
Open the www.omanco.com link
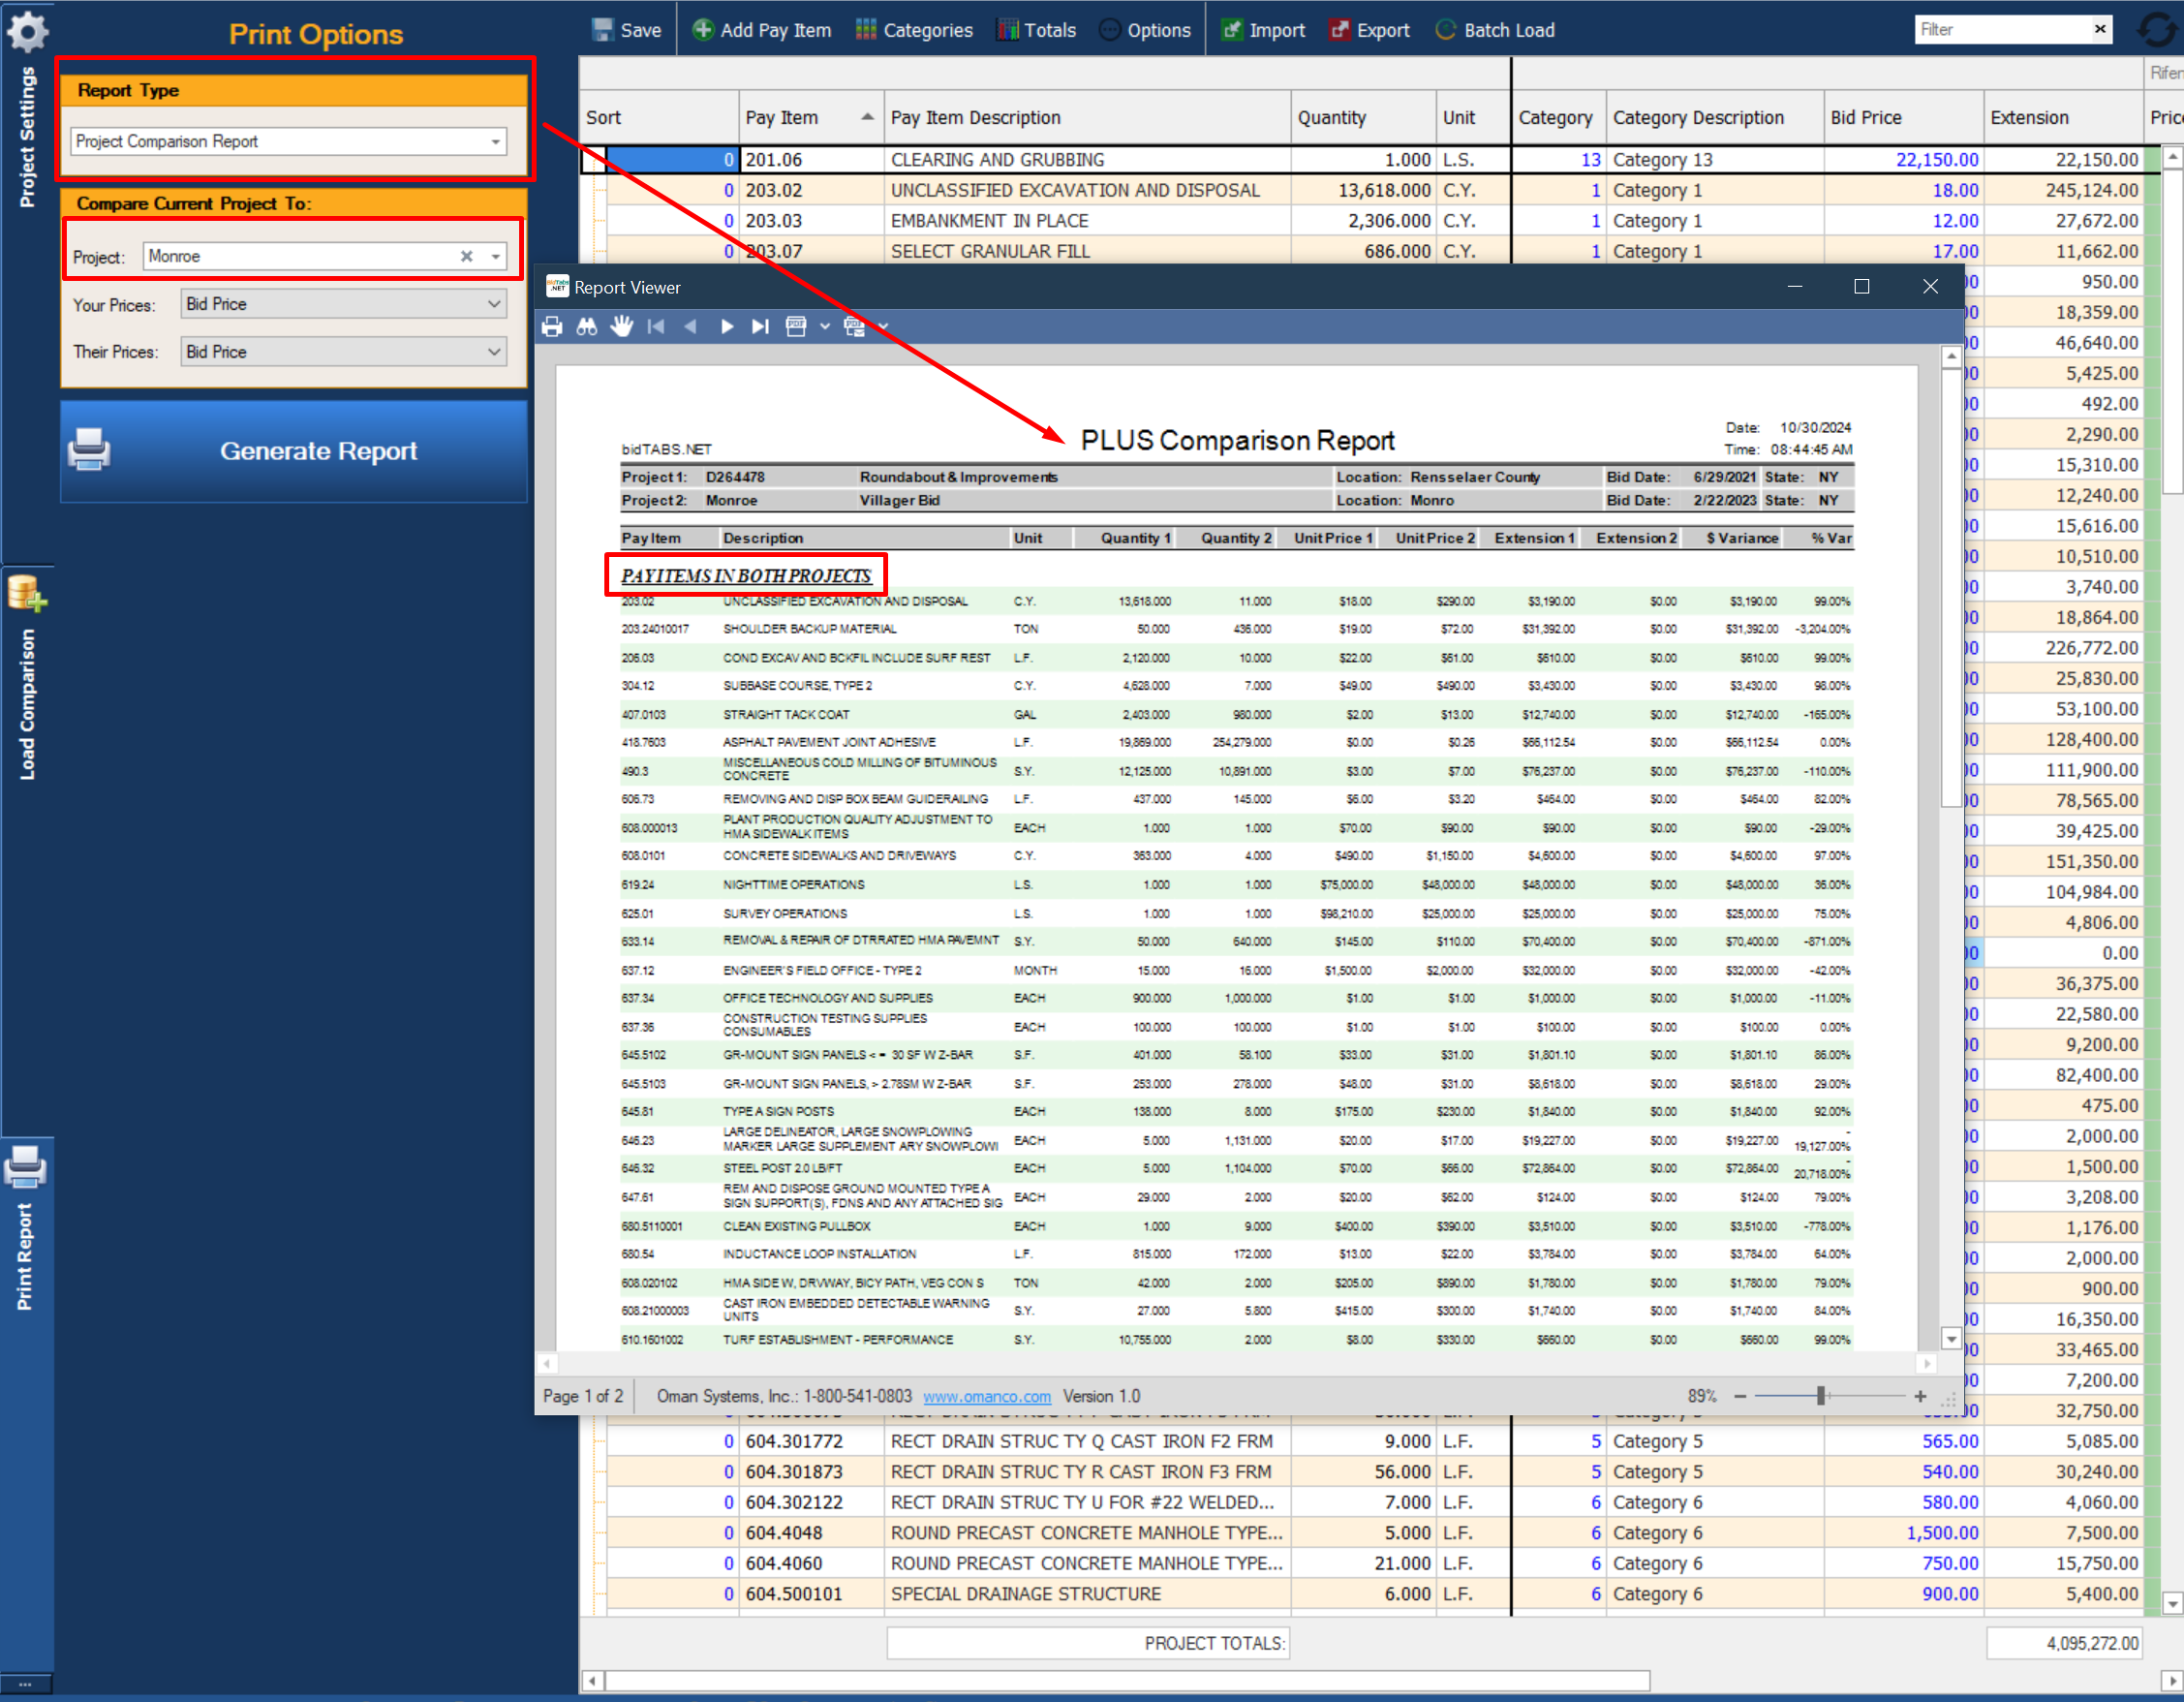(x=986, y=1396)
